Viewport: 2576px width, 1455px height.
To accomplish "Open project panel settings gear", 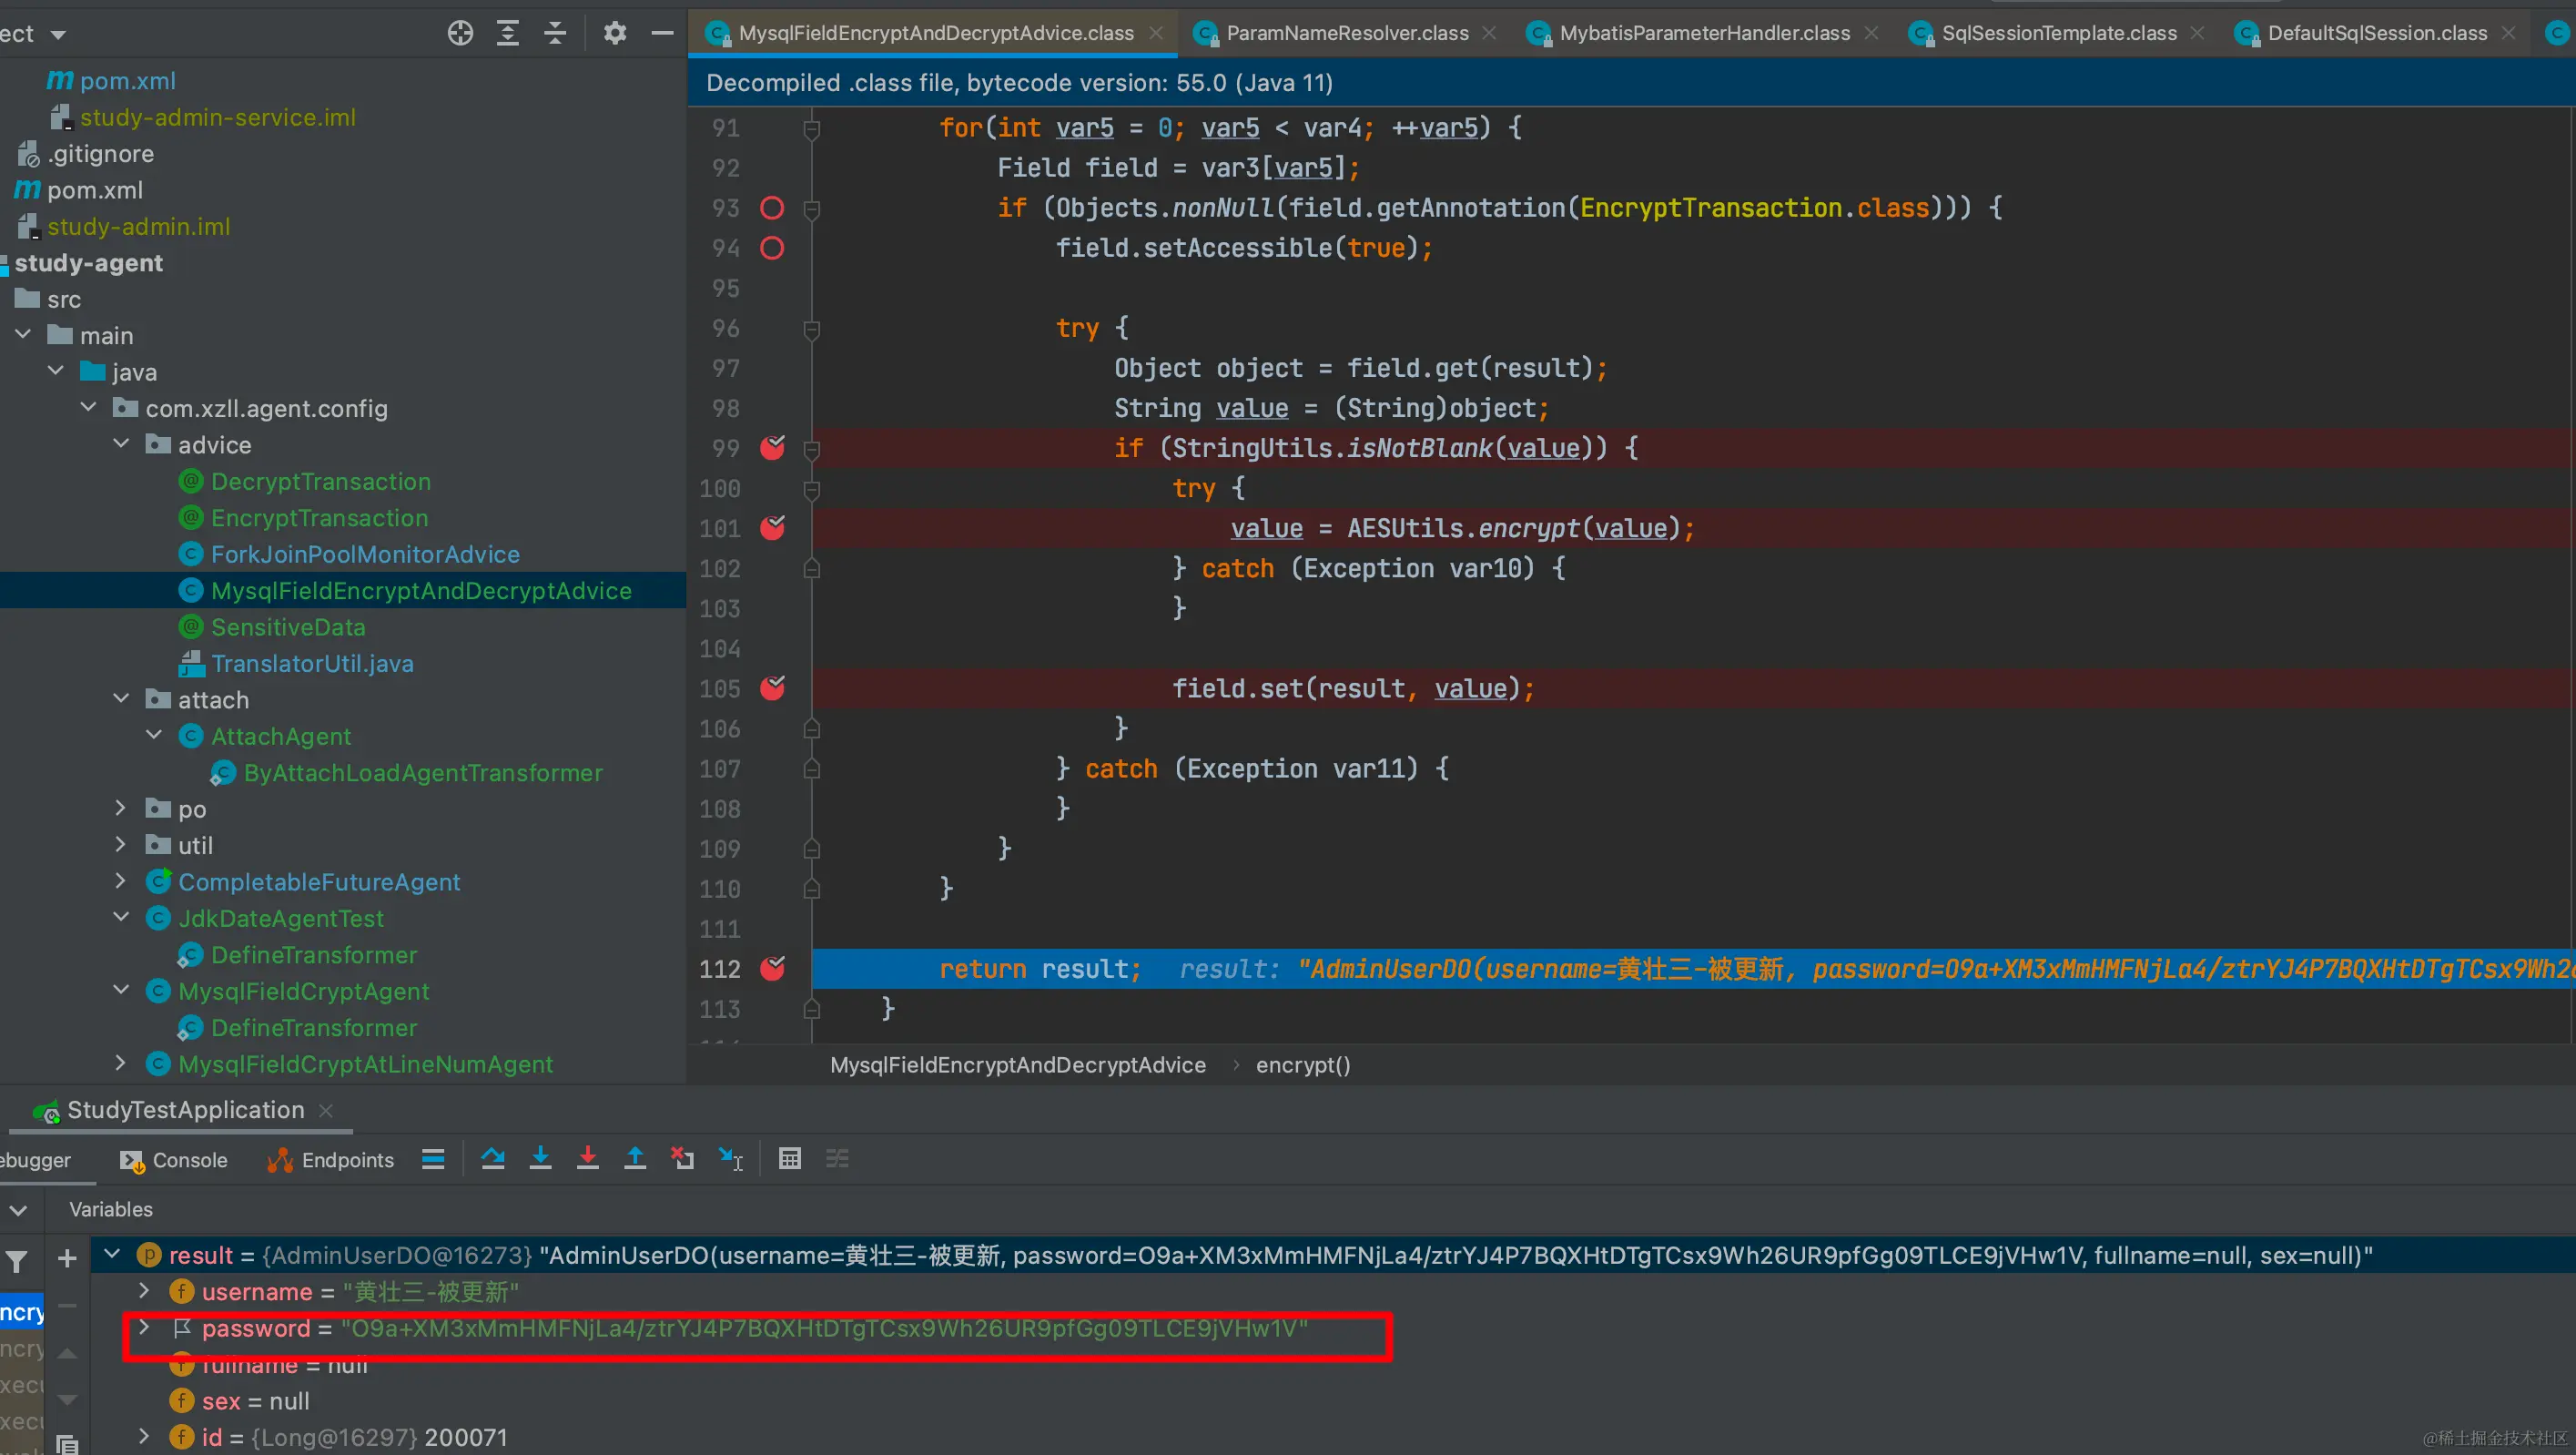I will click(x=615, y=33).
